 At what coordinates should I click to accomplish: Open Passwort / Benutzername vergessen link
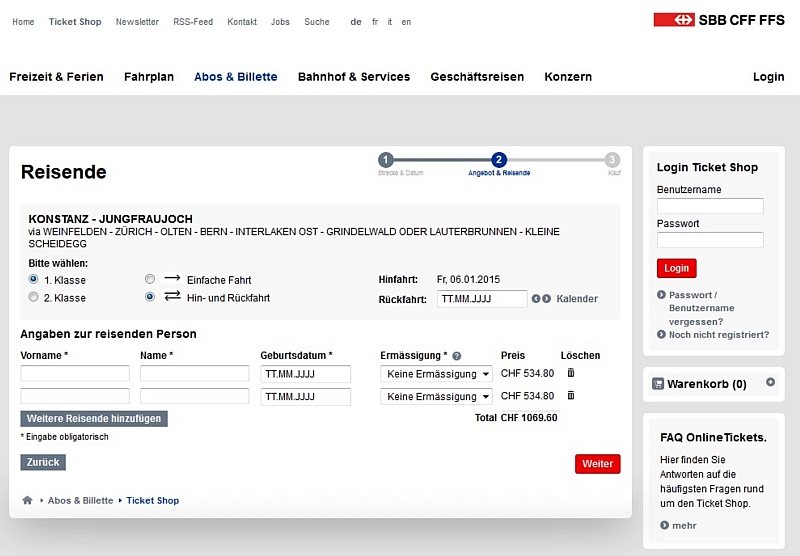tap(702, 308)
